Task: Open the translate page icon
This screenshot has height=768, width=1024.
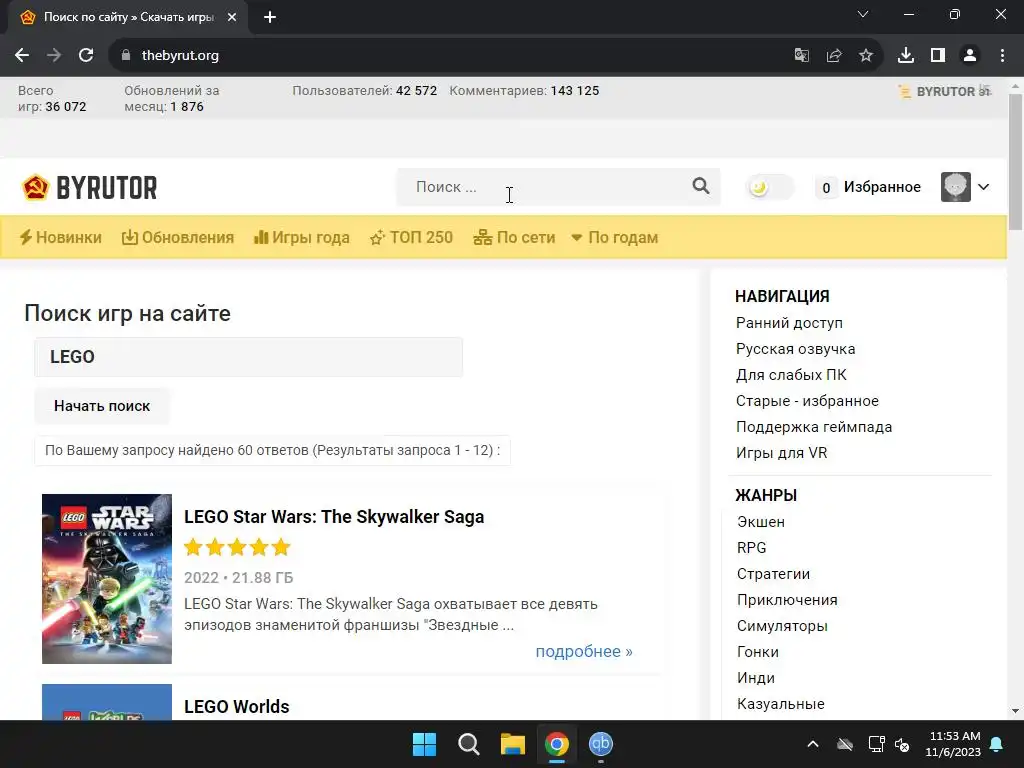Action: point(801,56)
